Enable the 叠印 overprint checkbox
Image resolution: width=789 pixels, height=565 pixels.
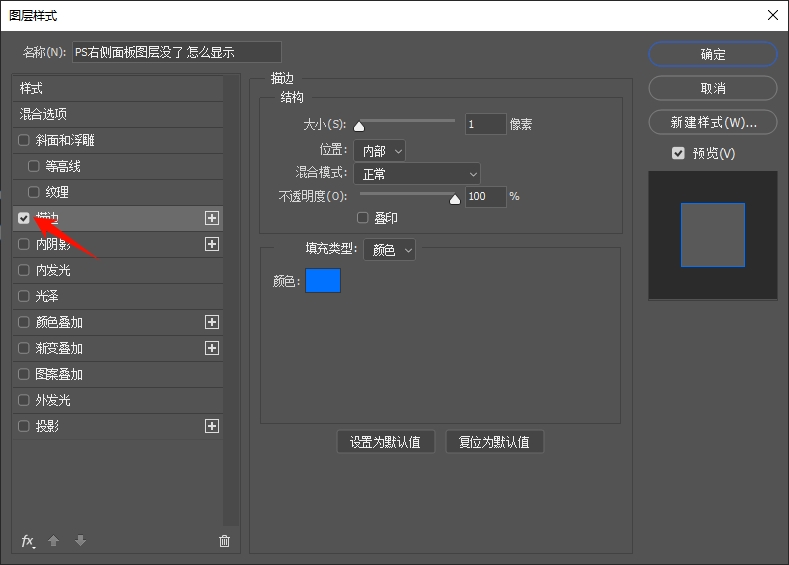[x=363, y=218]
